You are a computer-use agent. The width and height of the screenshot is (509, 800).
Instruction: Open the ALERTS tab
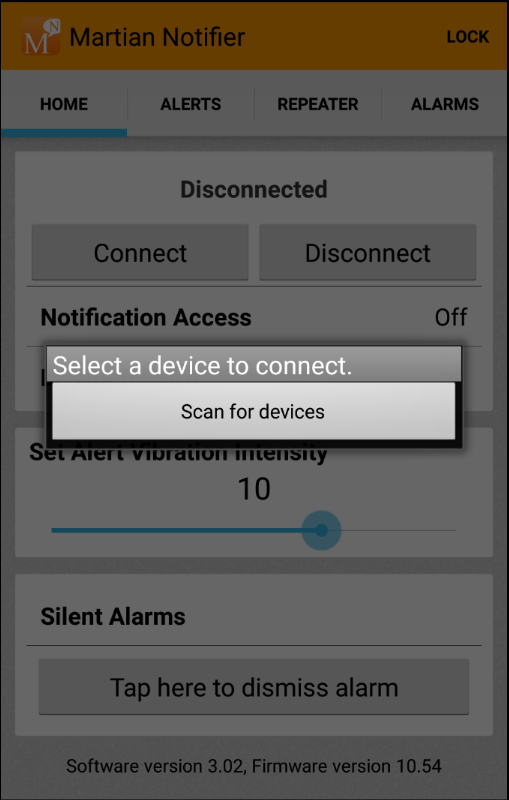[x=191, y=104]
